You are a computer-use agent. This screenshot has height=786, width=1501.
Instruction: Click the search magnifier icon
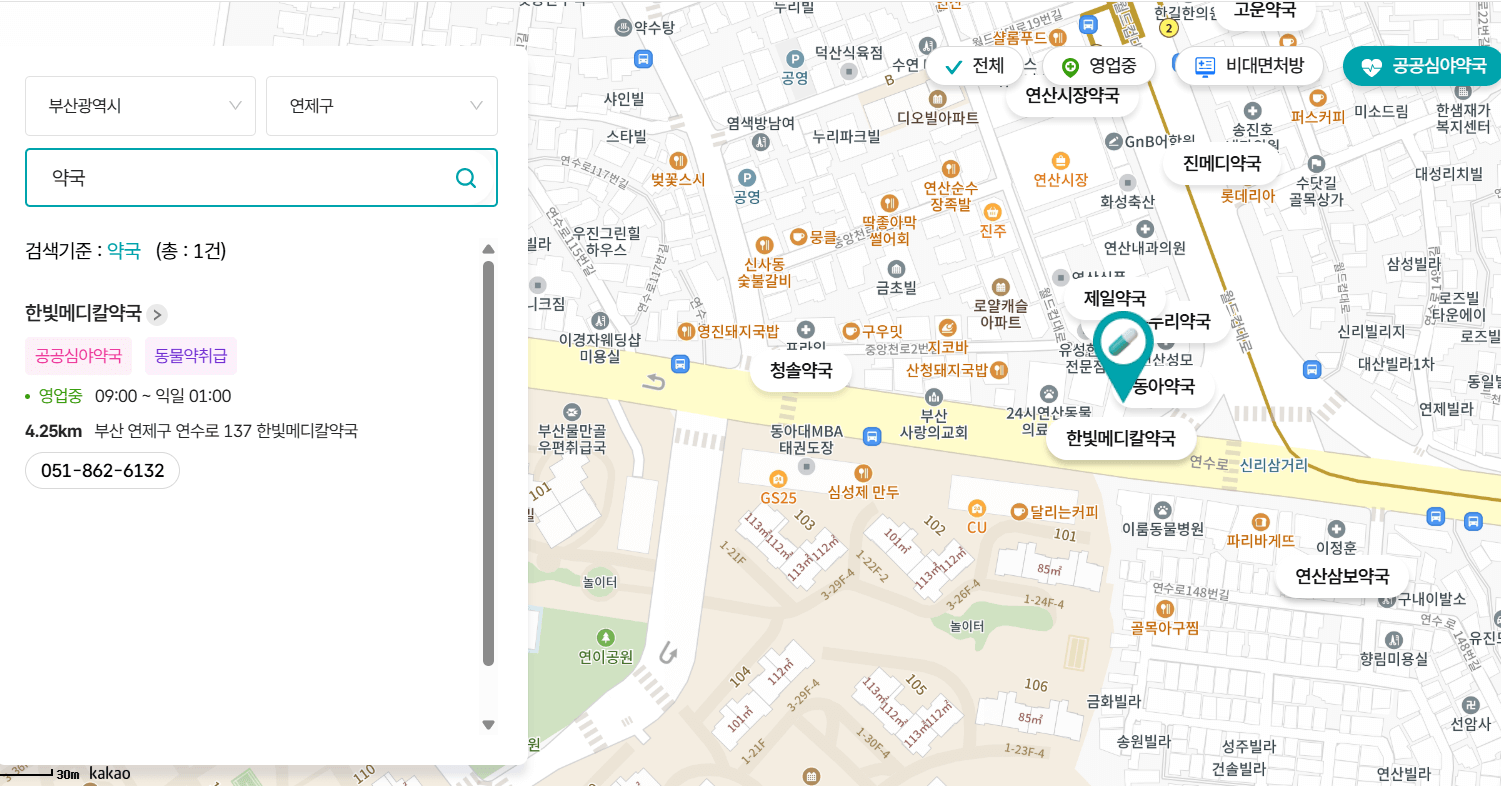465,177
